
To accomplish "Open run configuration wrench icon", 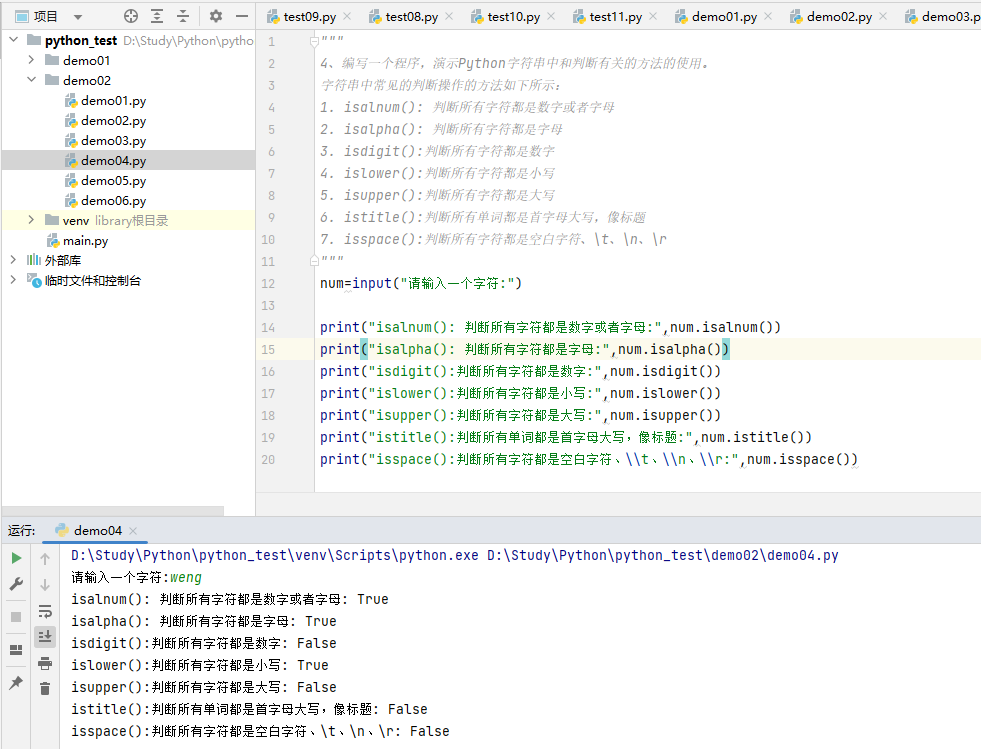I will (16, 584).
